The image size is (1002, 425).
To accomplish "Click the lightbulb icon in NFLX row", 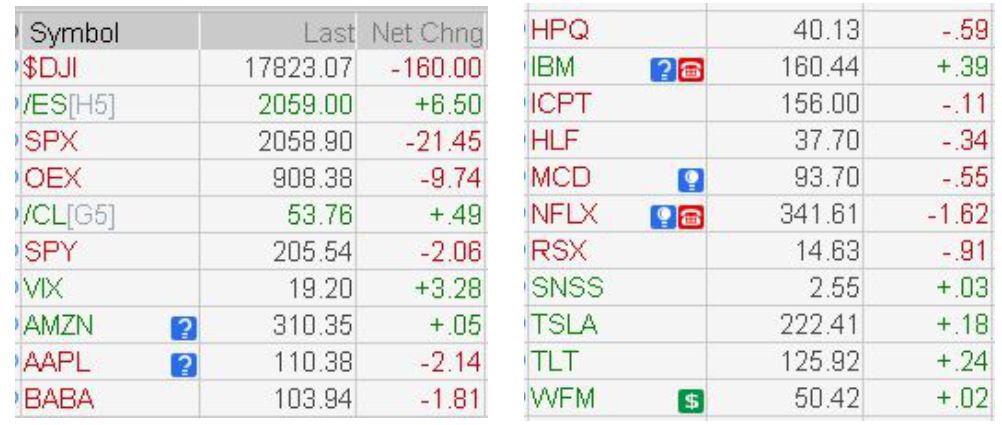I will [x=664, y=218].
